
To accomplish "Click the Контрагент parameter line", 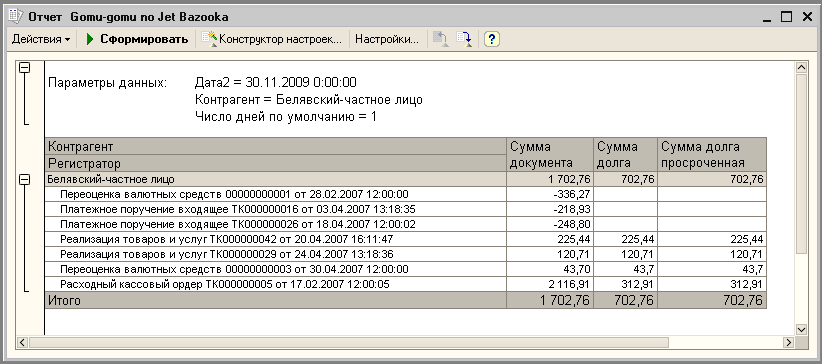I will point(308,100).
